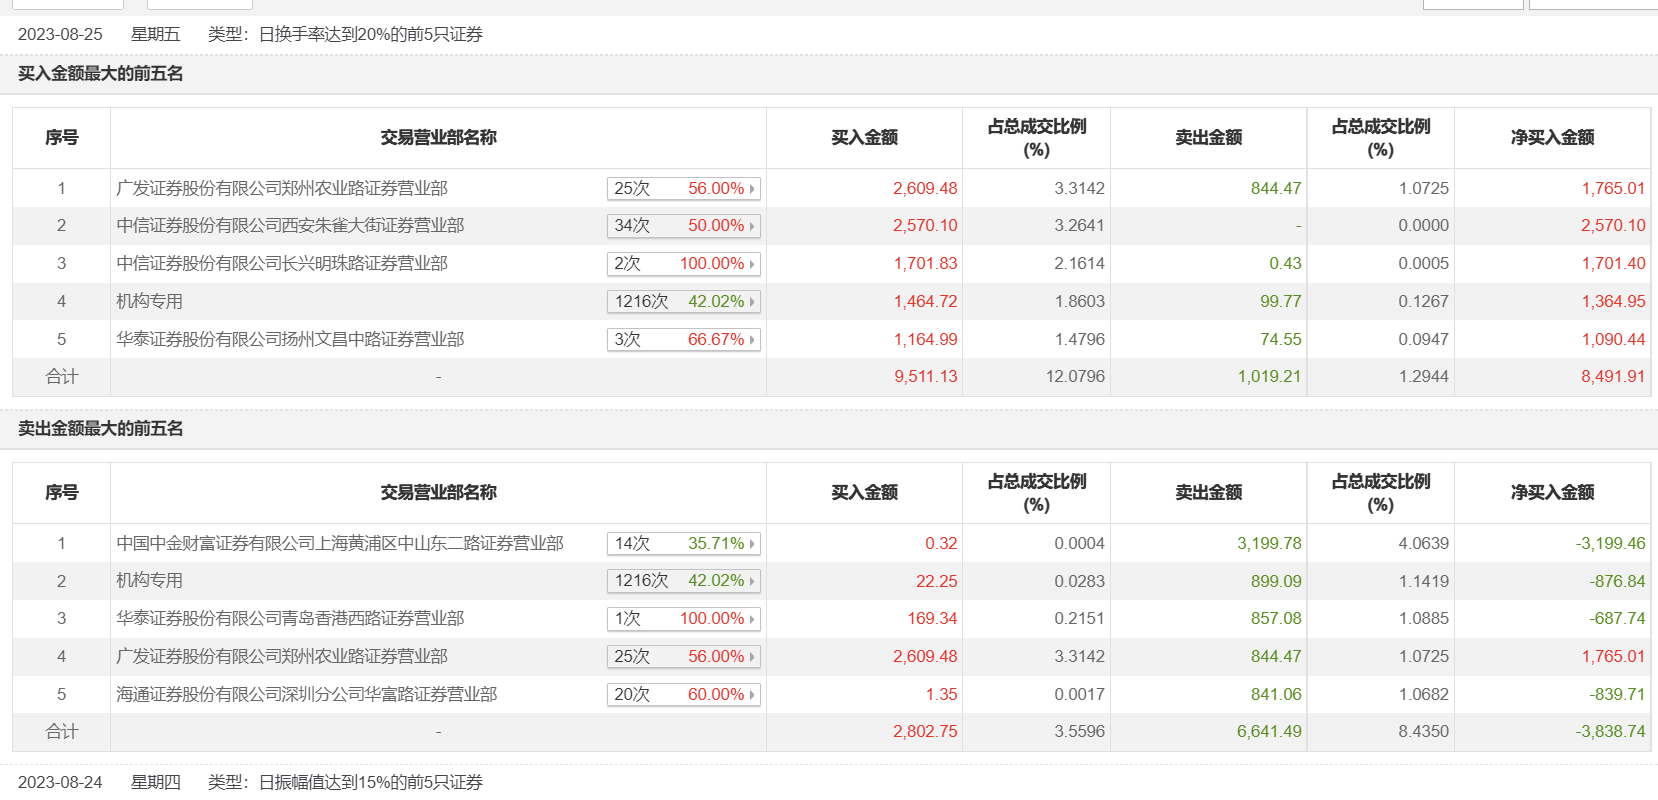
Task: Expand 1216次 42.02% badge in the sell table
Action: coord(683,581)
